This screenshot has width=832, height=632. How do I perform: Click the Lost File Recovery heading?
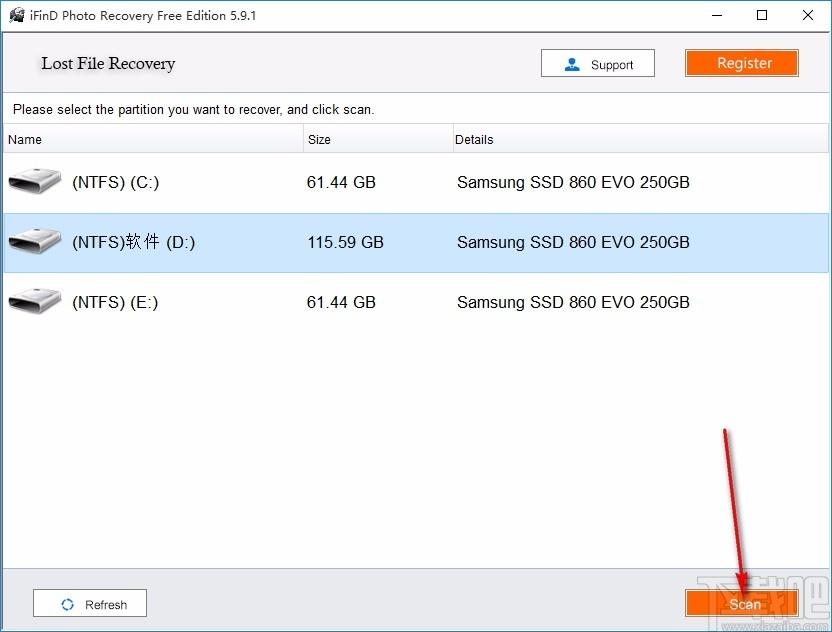[x=108, y=63]
